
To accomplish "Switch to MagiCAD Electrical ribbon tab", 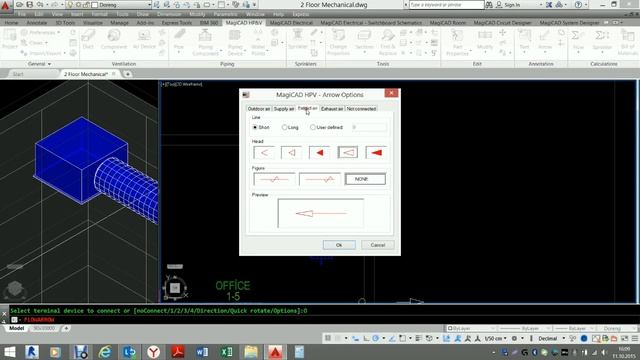I will click(291, 23).
